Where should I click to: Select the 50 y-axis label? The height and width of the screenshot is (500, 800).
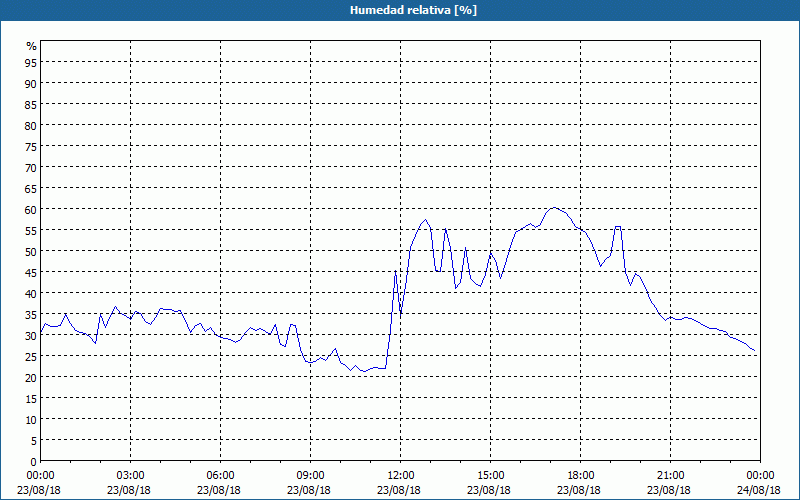(x=31, y=251)
